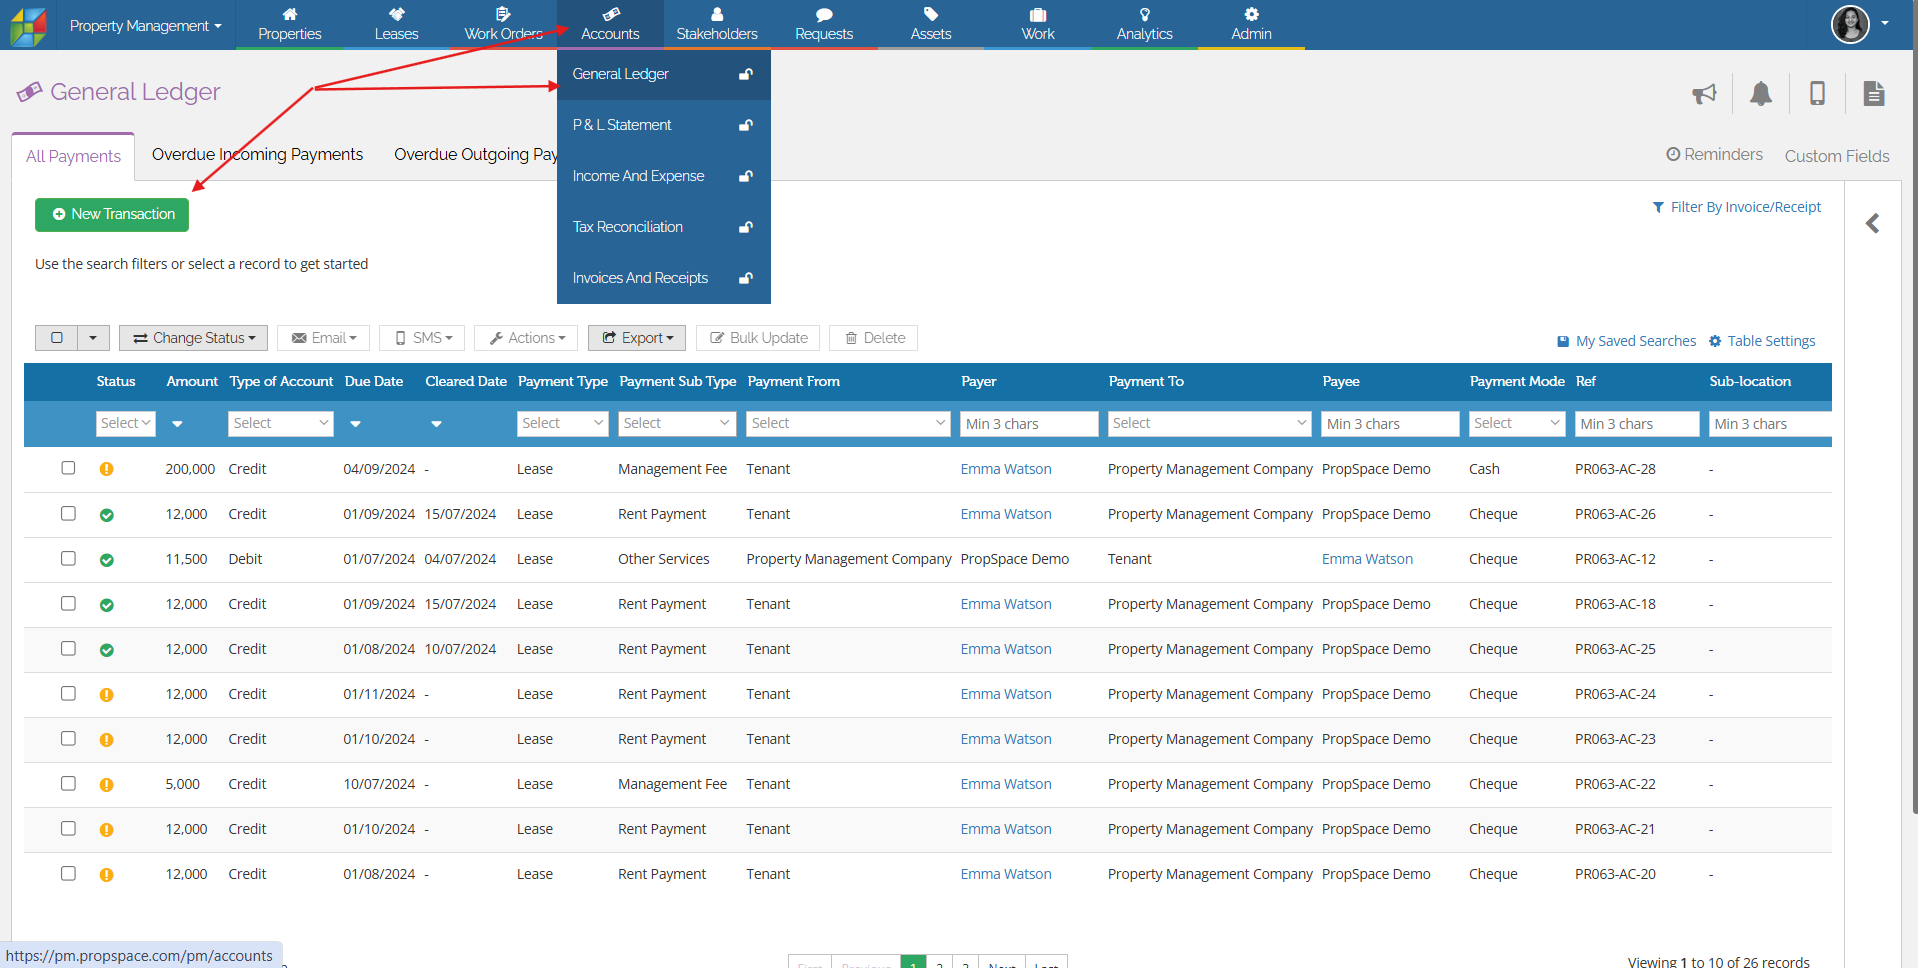Viewport: 1918px width, 968px height.
Task: Click the Payer filter text field
Action: [1028, 424]
